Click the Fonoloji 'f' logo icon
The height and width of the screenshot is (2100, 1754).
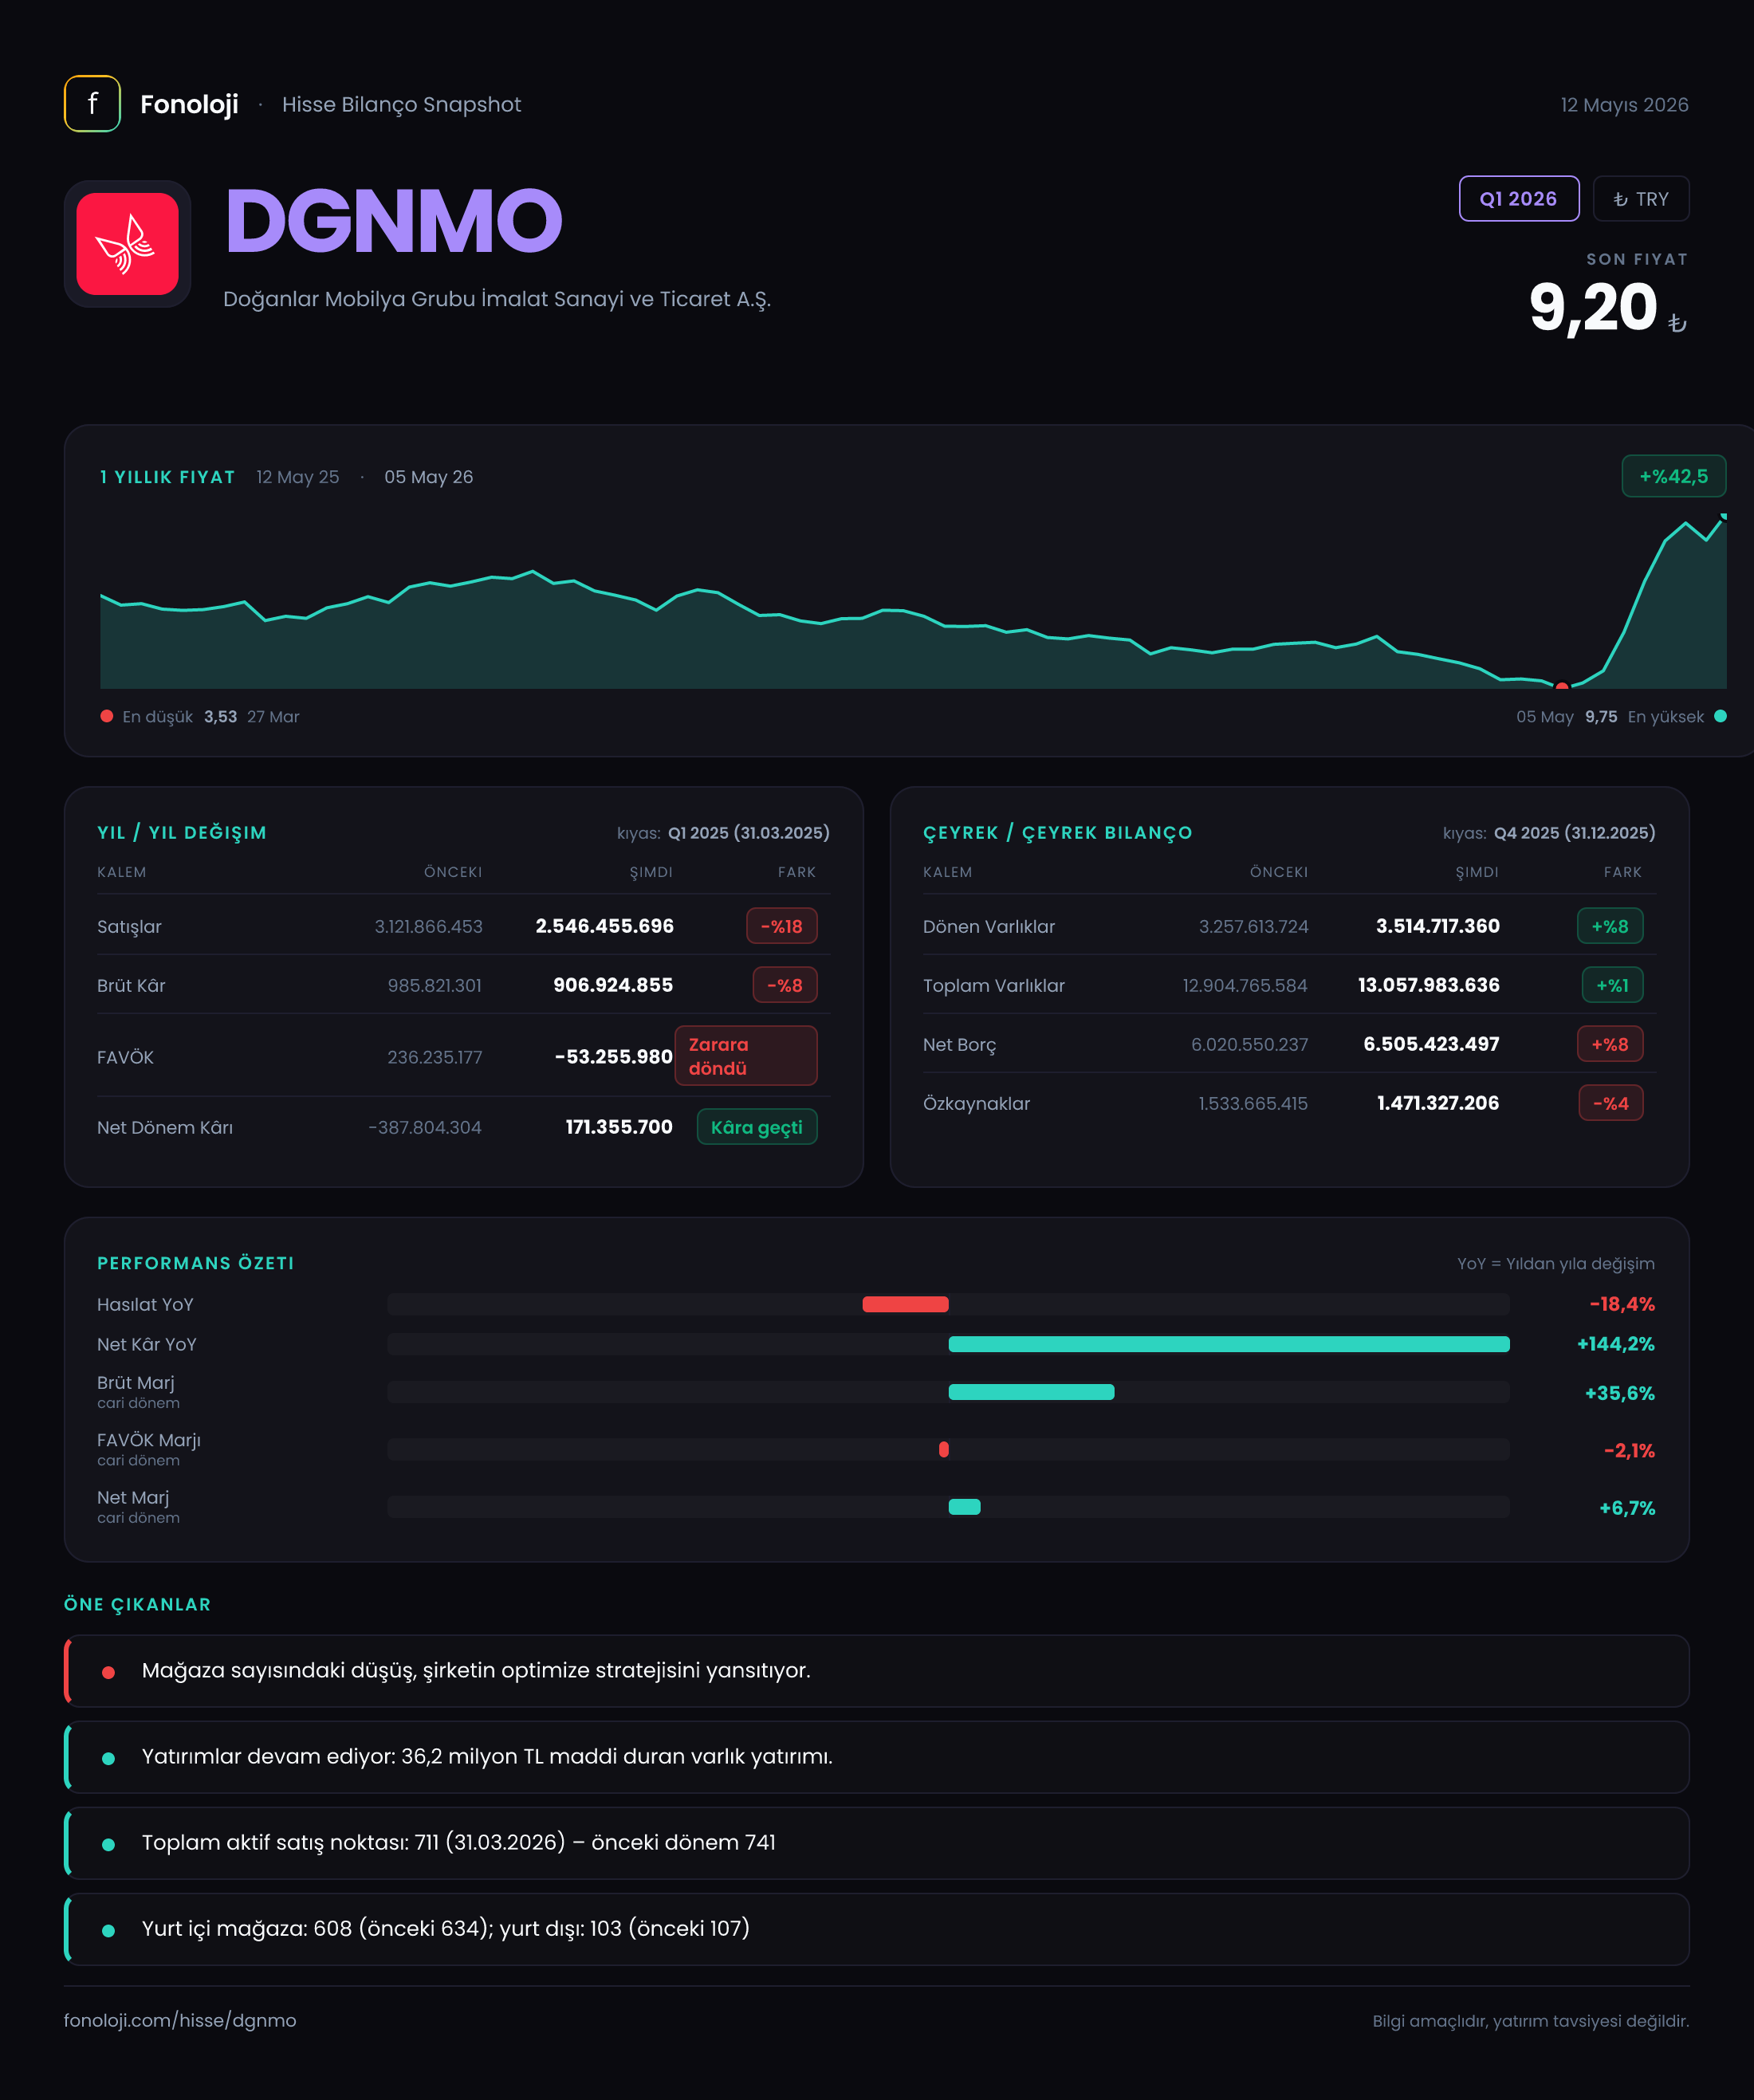pos(92,103)
